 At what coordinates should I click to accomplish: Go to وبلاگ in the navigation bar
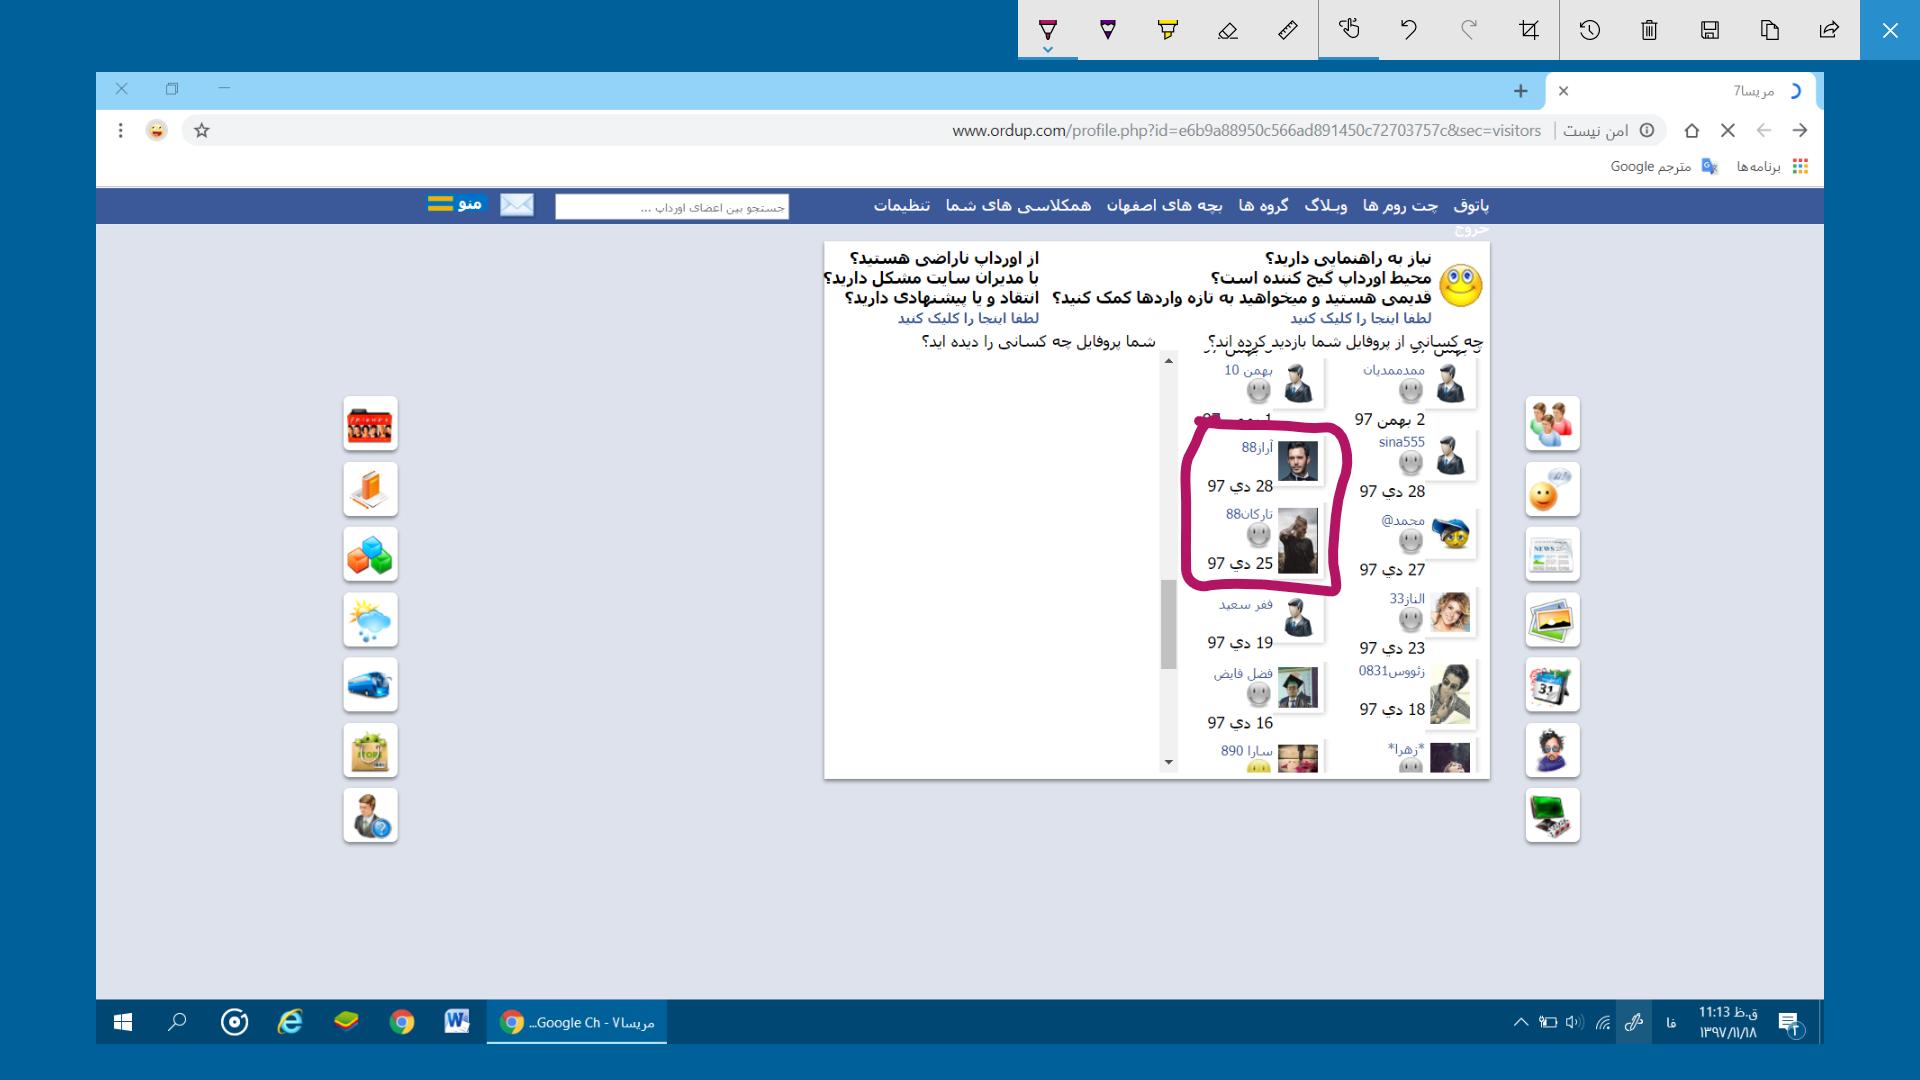(1326, 205)
